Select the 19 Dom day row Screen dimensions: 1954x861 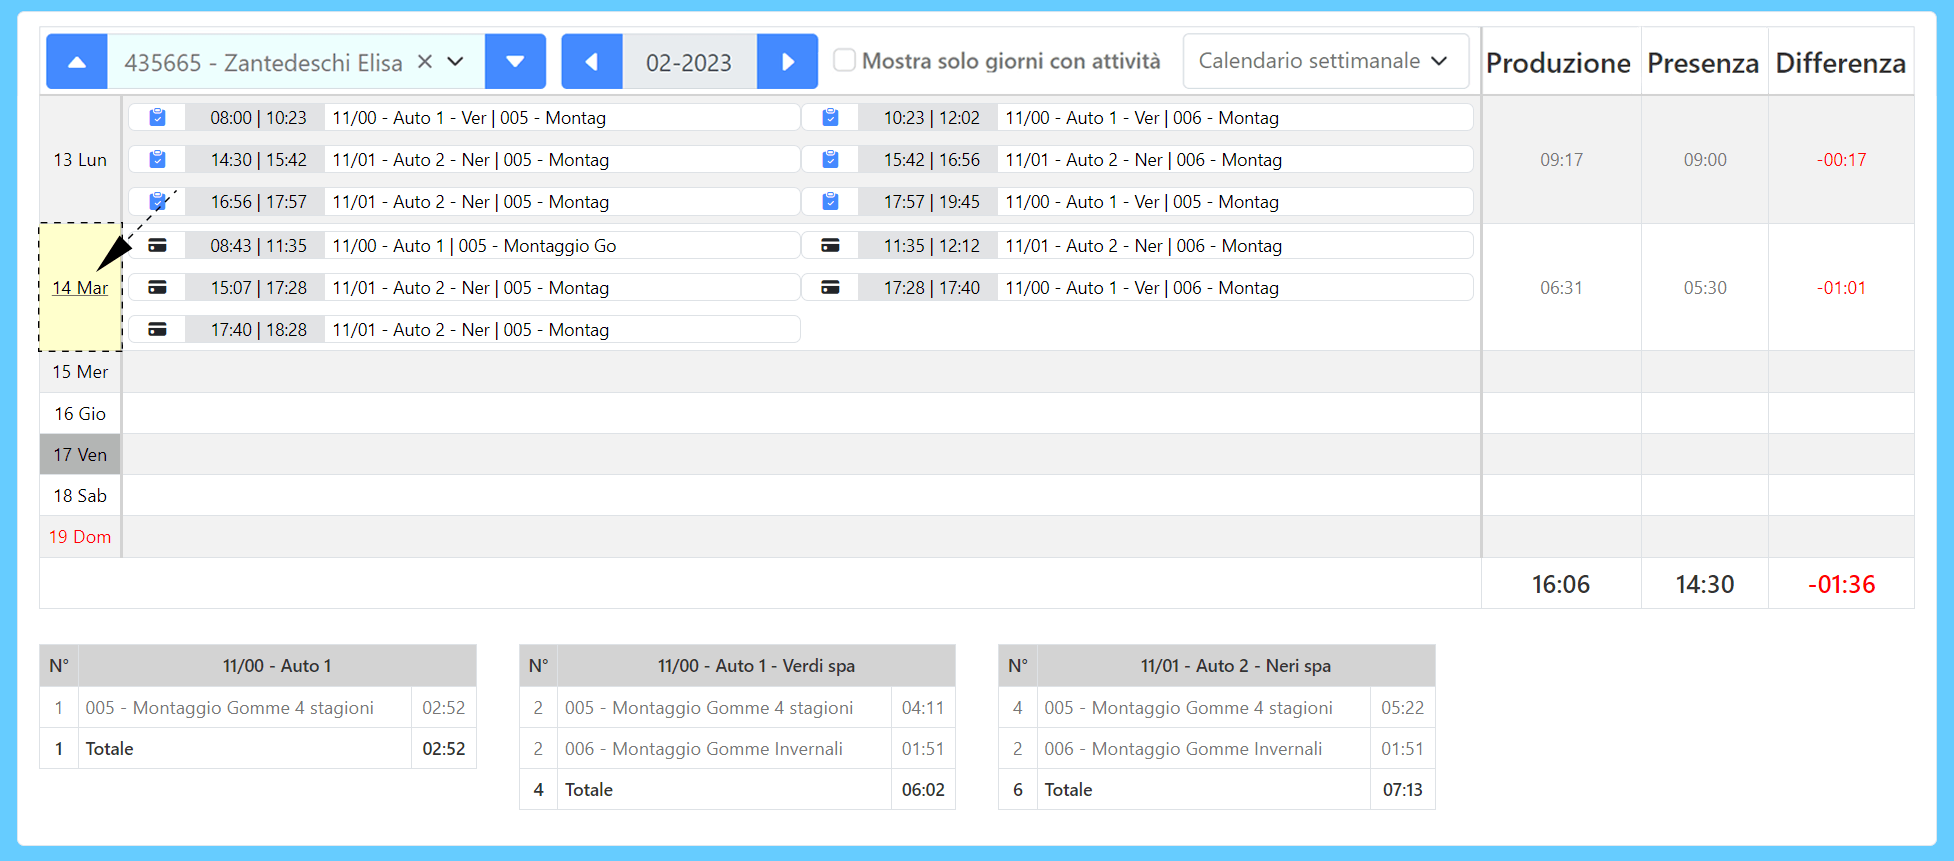[80, 537]
